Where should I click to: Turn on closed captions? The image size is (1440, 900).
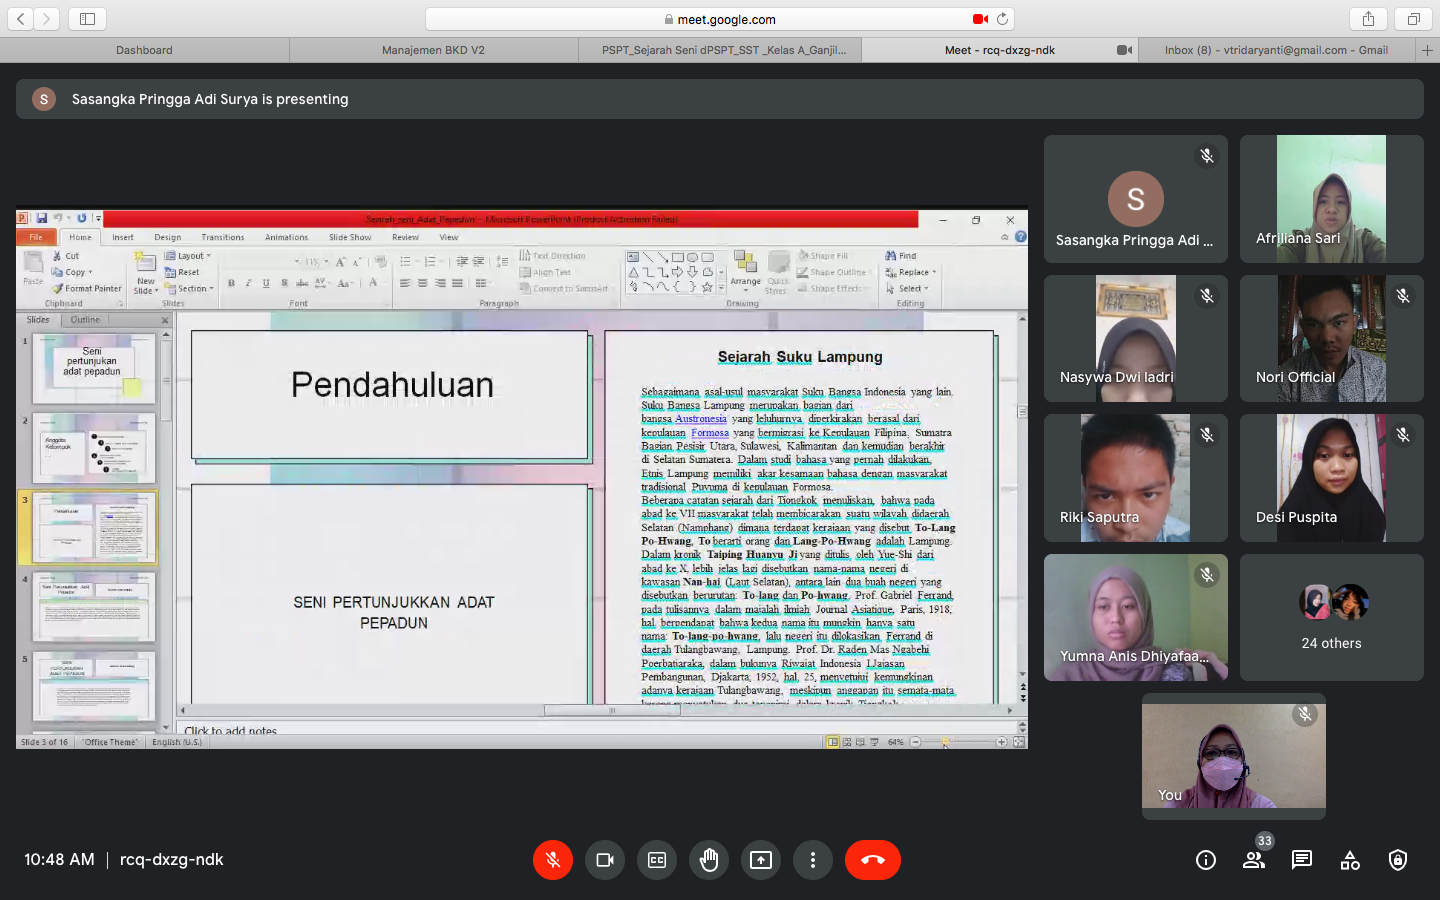(657, 860)
